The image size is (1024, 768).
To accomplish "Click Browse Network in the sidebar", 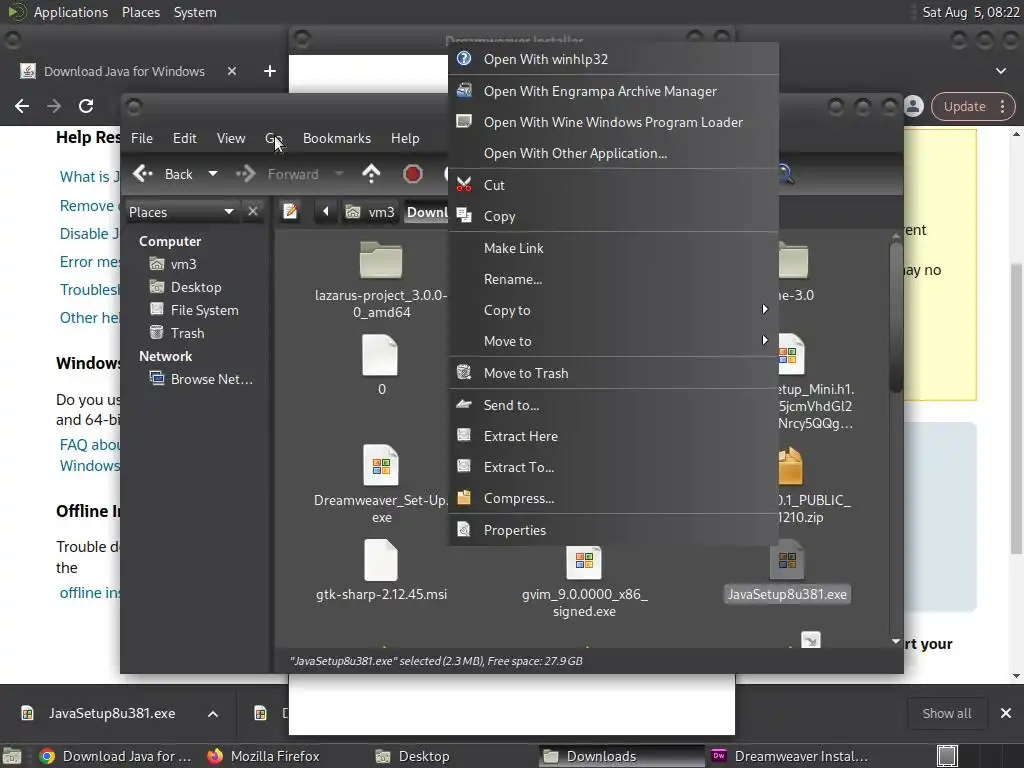I will 200,379.
